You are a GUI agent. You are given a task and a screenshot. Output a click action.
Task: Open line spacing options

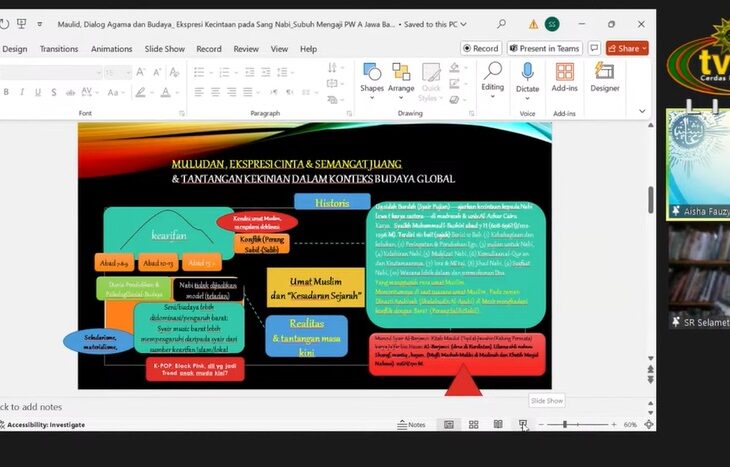coord(282,72)
